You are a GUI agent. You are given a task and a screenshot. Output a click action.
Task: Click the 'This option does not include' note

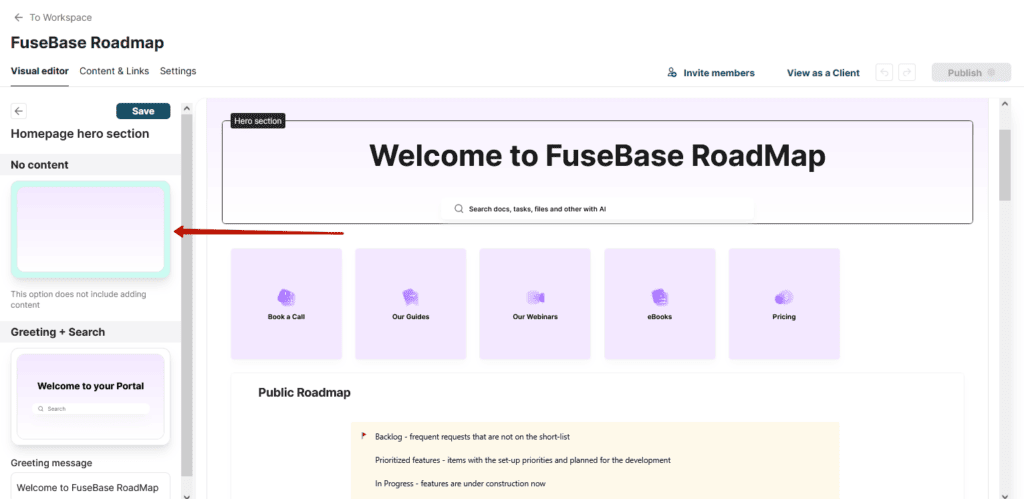[78, 299]
